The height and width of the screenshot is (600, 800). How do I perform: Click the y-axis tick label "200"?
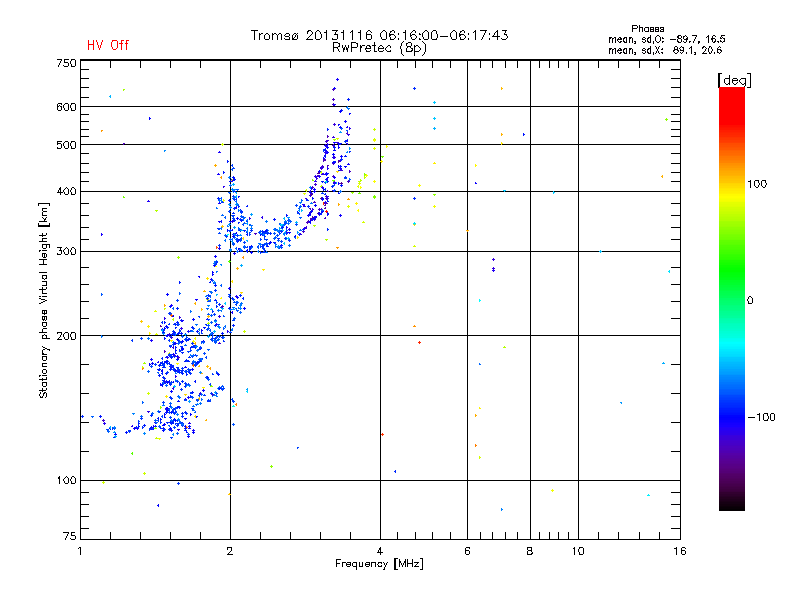[x=66, y=336]
